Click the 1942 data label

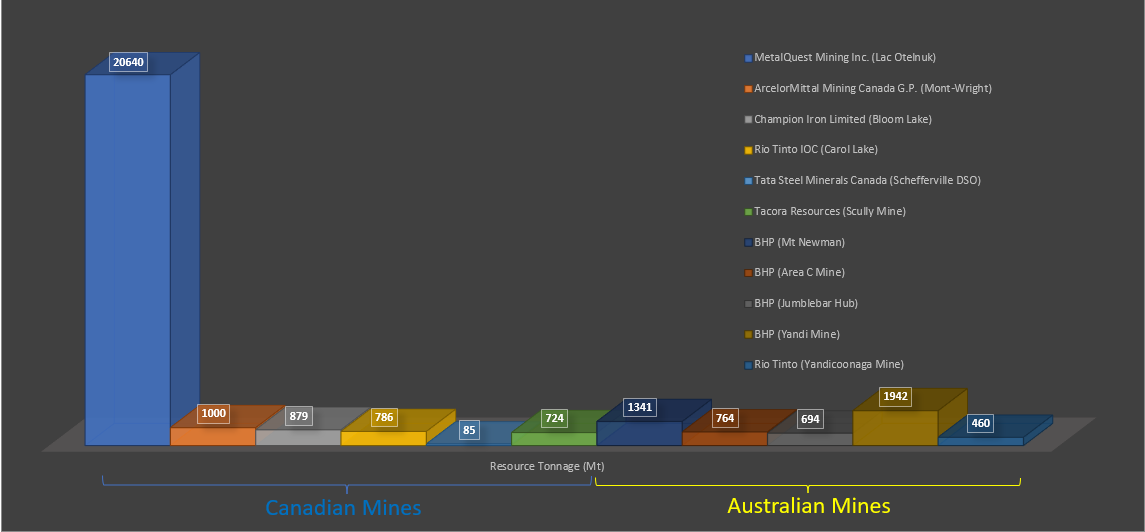pyautogui.click(x=896, y=396)
